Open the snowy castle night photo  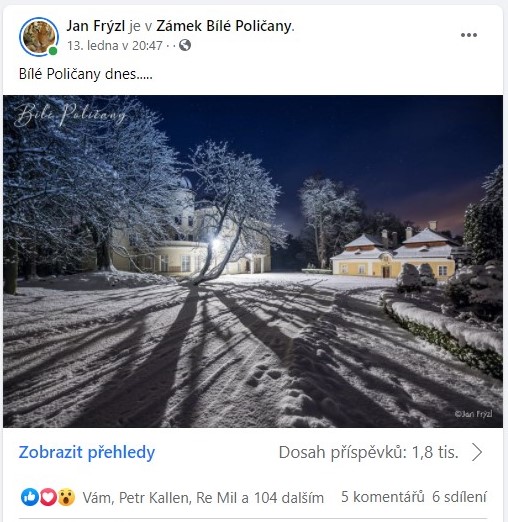(253, 261)
